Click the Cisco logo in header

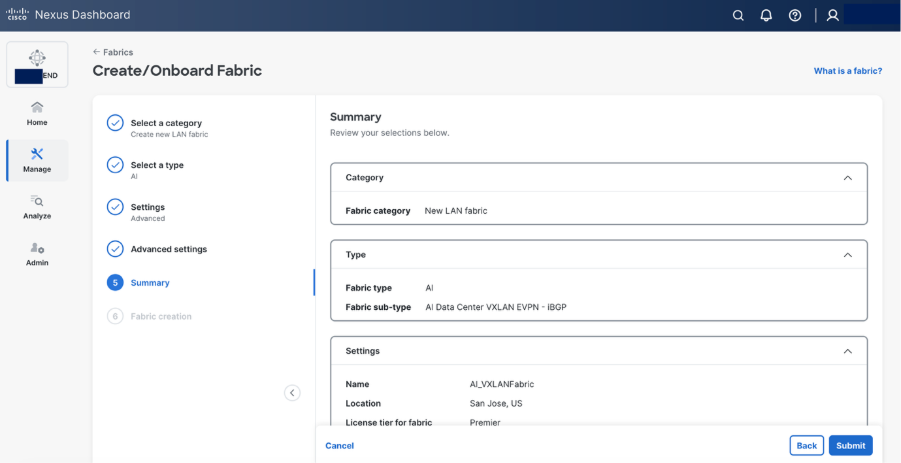click(17, 15)
